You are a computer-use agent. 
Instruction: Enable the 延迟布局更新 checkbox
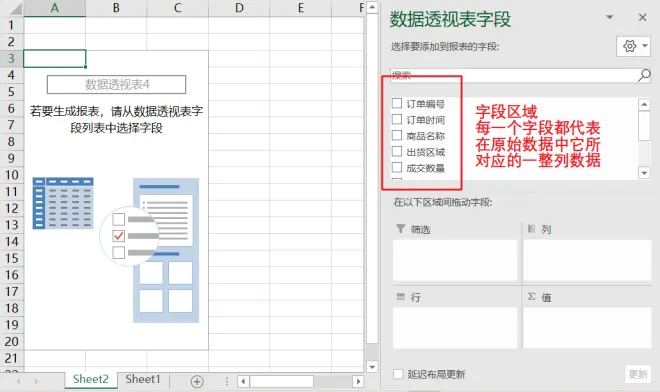point(398,374)
